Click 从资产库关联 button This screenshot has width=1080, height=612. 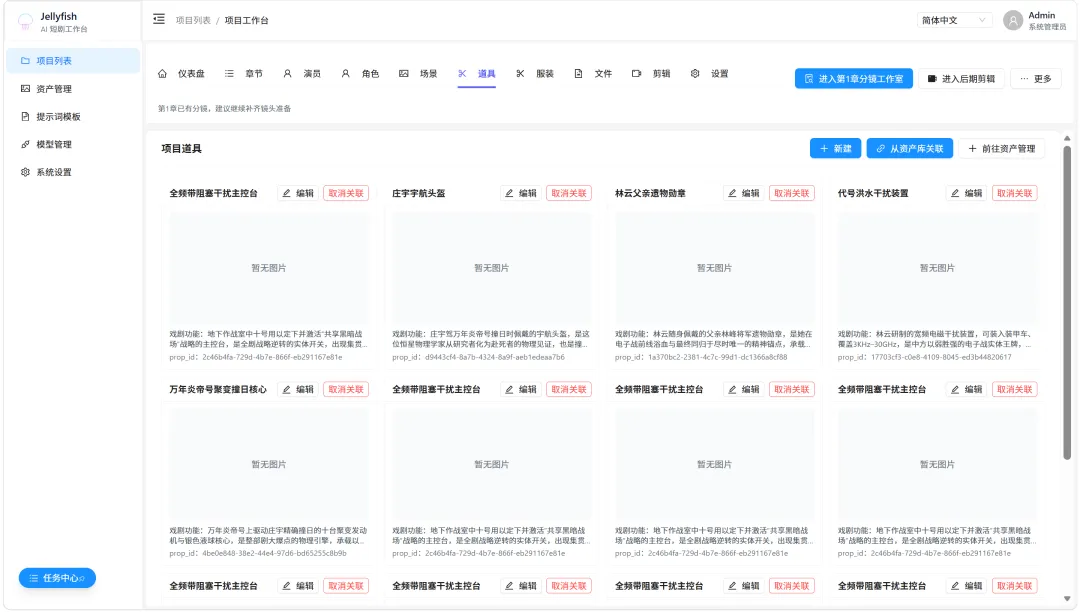tap(910, 149)
